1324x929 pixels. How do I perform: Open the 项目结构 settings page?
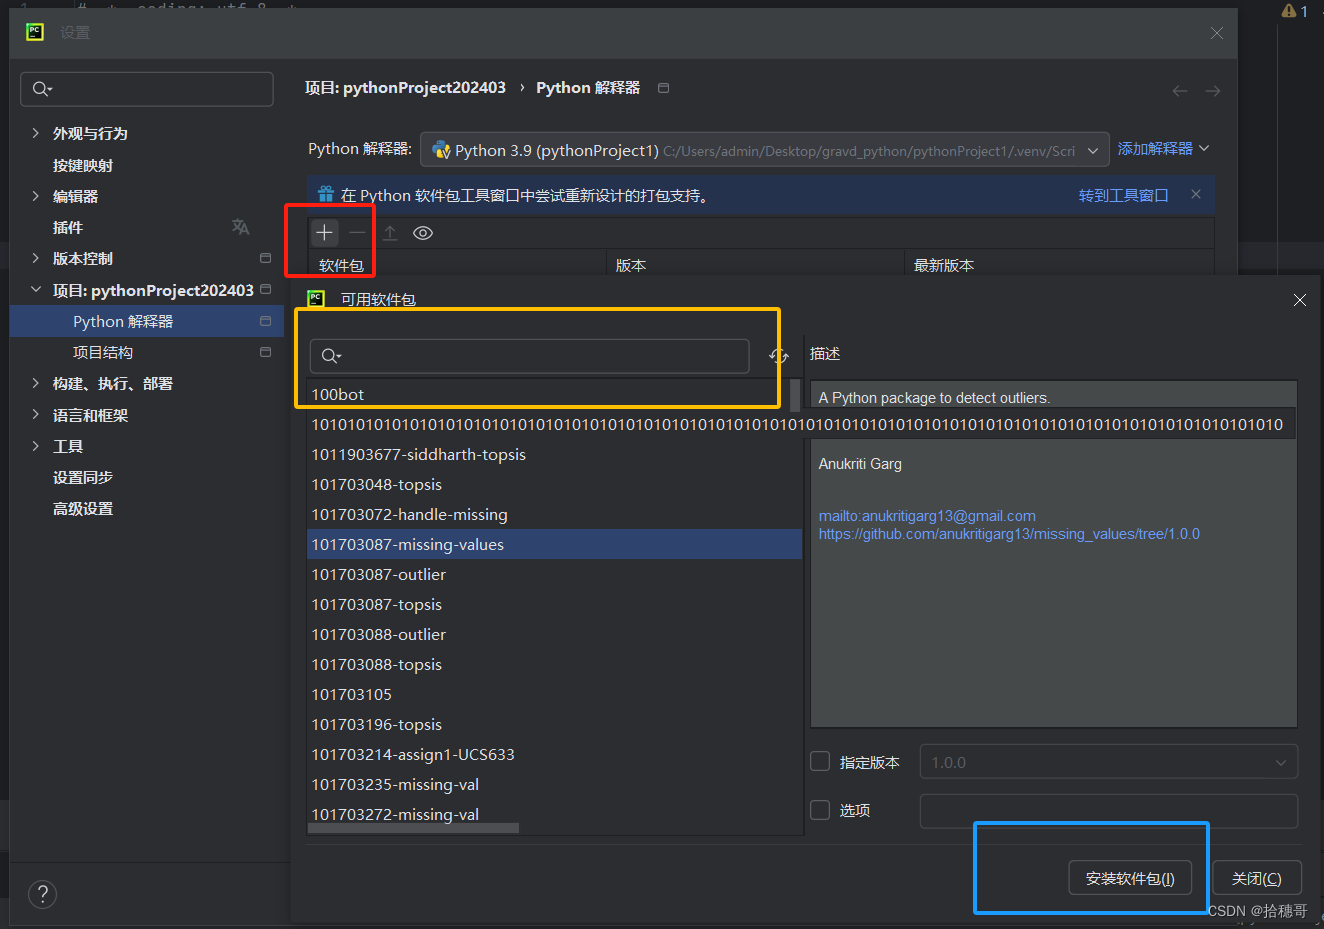pyautogui.click(x=103, y=352)
